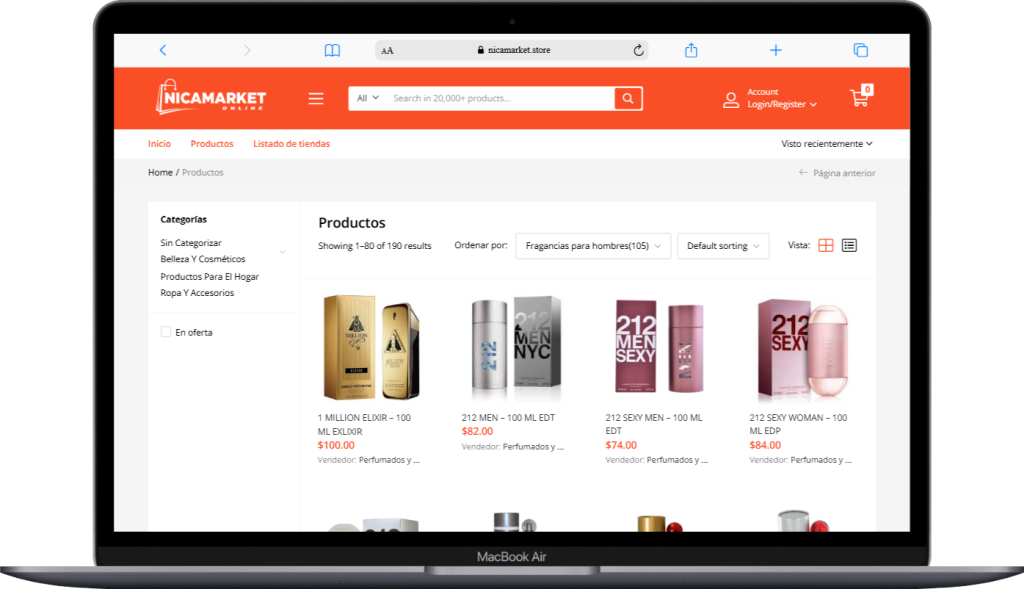This screenshot has width=1024, height=589.
Task: Open the Productos navigation item
Action: [x=212, y=144]
